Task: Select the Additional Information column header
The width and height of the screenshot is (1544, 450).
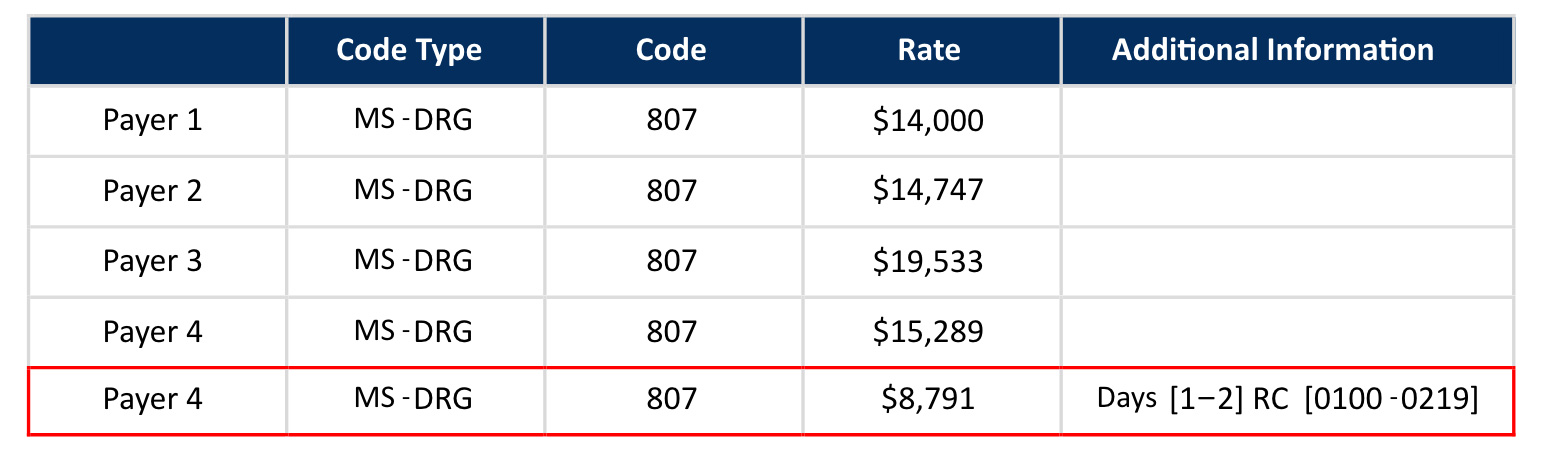Action: click(x=1272, y=50)
